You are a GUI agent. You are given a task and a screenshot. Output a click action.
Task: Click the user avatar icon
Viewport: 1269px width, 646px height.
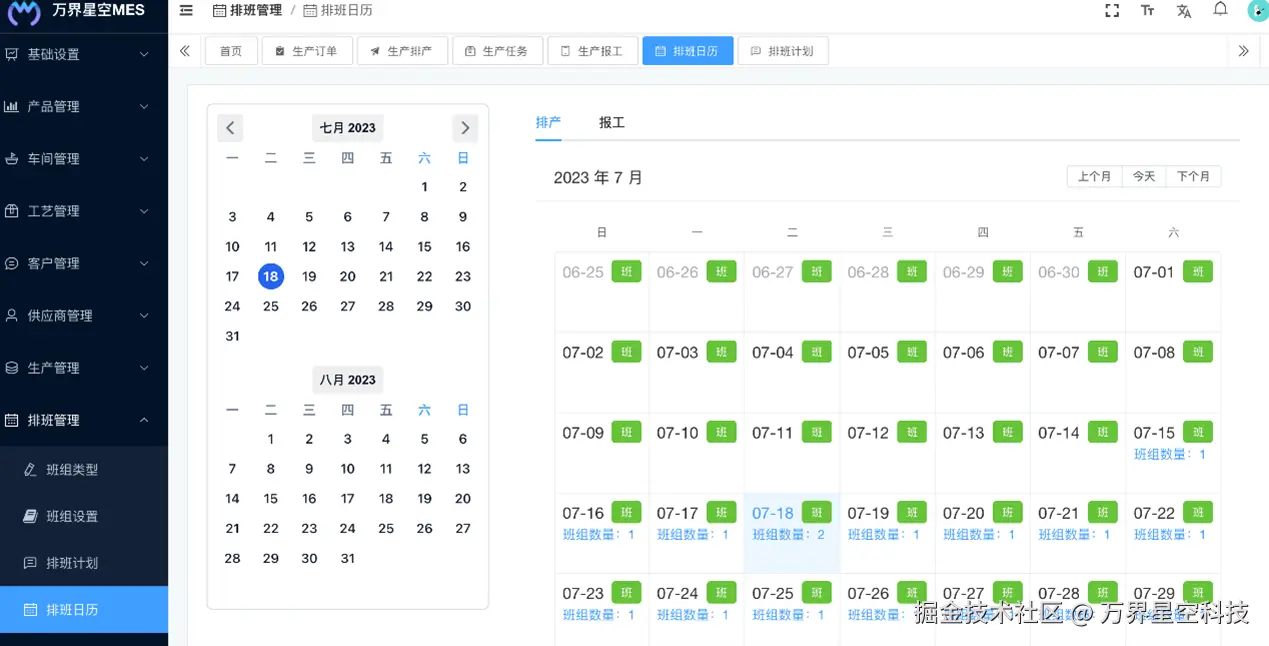[x=1257, y=11]
